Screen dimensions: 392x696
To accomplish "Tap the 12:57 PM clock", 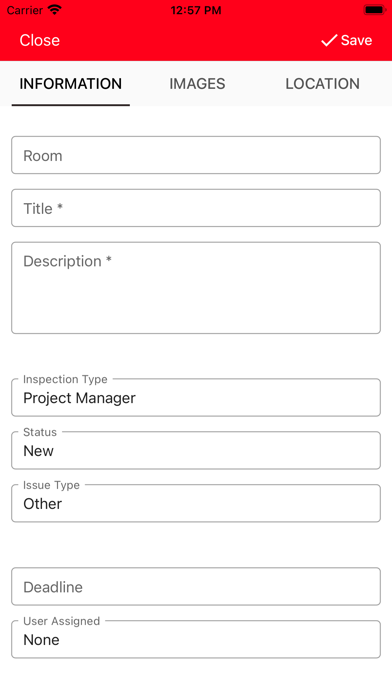I will (196, 10).
